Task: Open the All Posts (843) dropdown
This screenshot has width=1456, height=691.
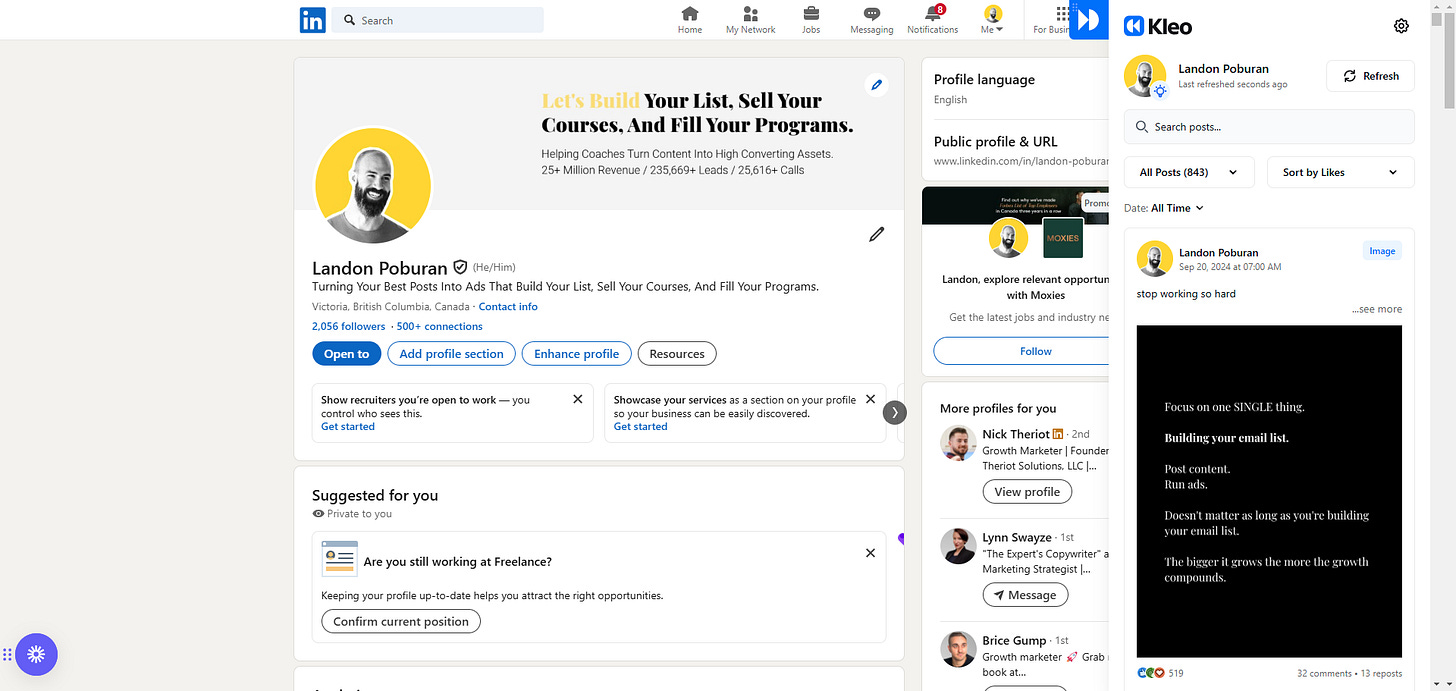Action: click(x=1189, y=172)
